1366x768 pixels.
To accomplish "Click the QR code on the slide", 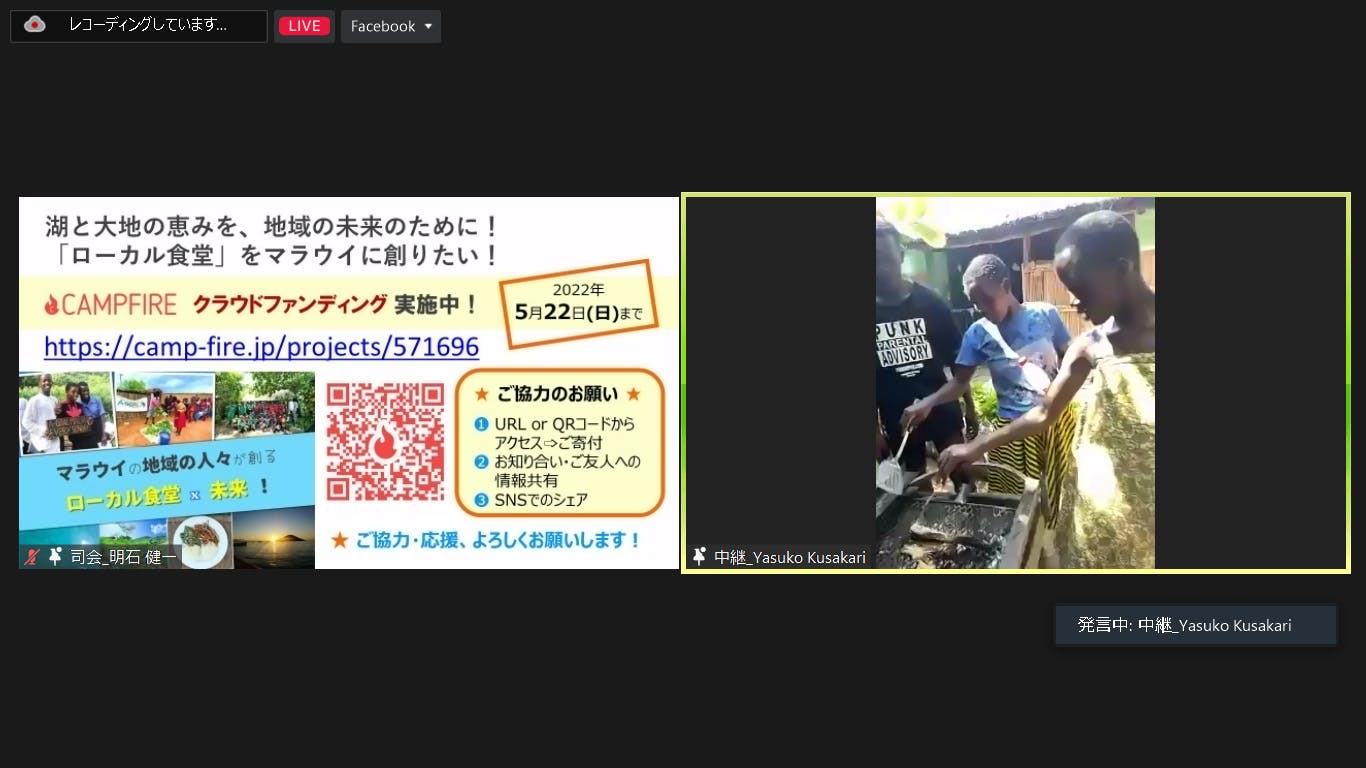I will (x=385, y=441).
